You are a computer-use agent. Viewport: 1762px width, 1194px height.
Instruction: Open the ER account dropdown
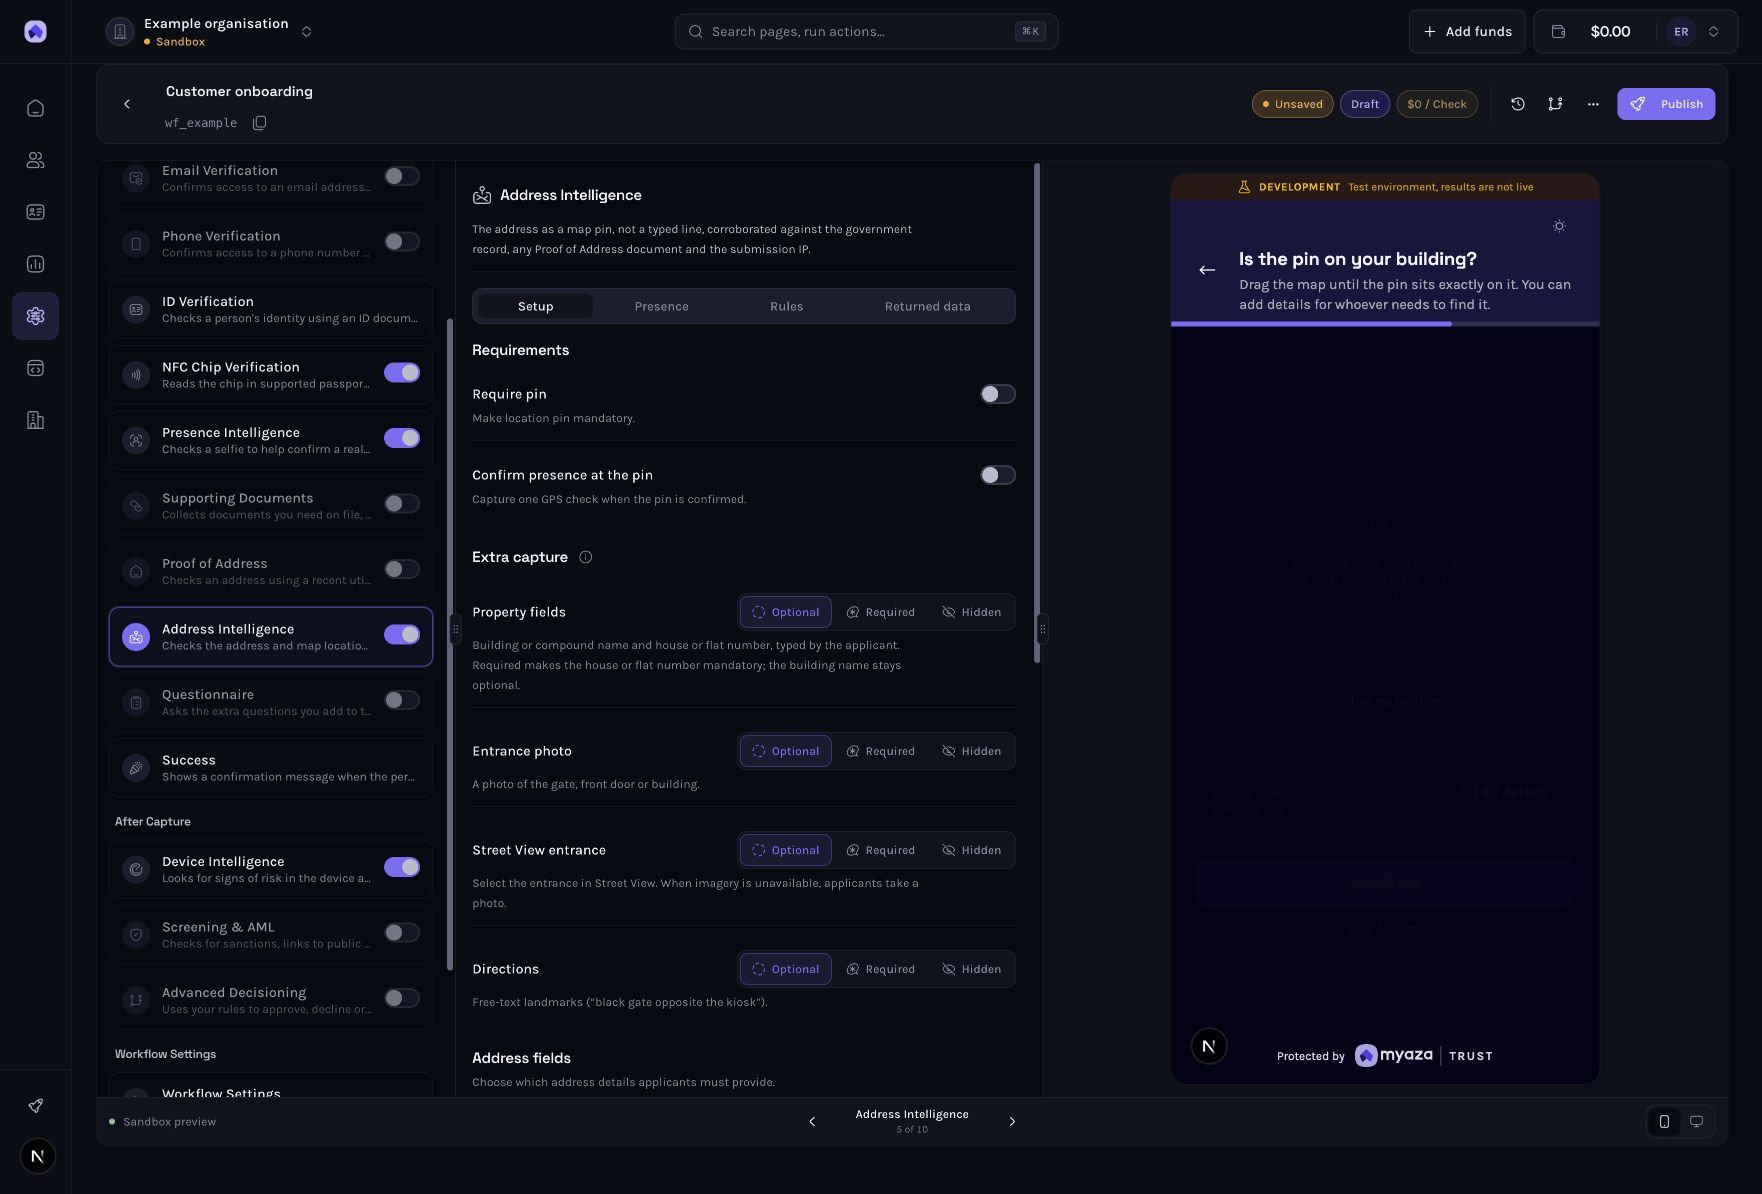(x=1697, y=32)
